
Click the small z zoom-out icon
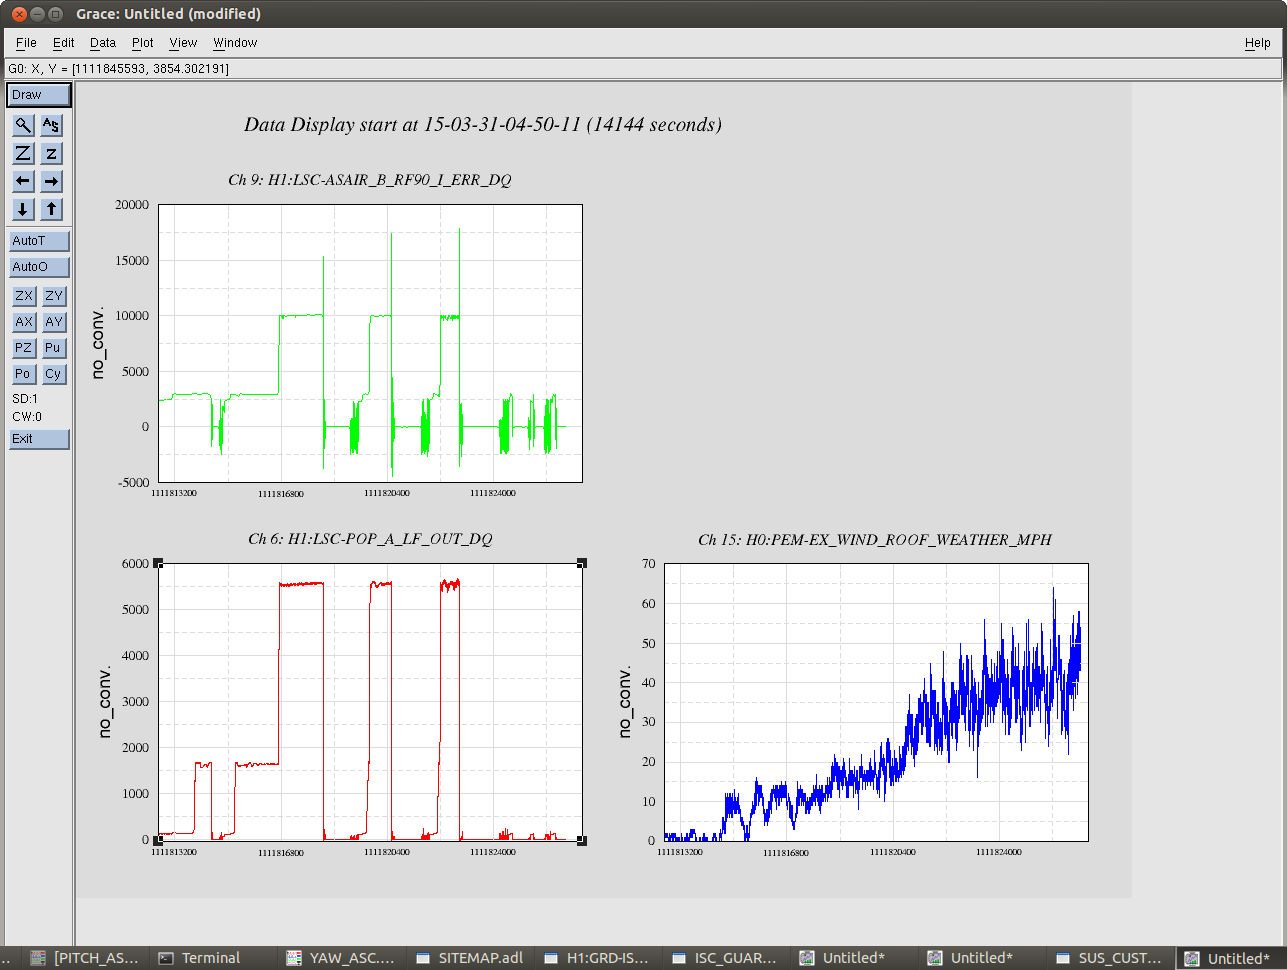click(51, 153)
